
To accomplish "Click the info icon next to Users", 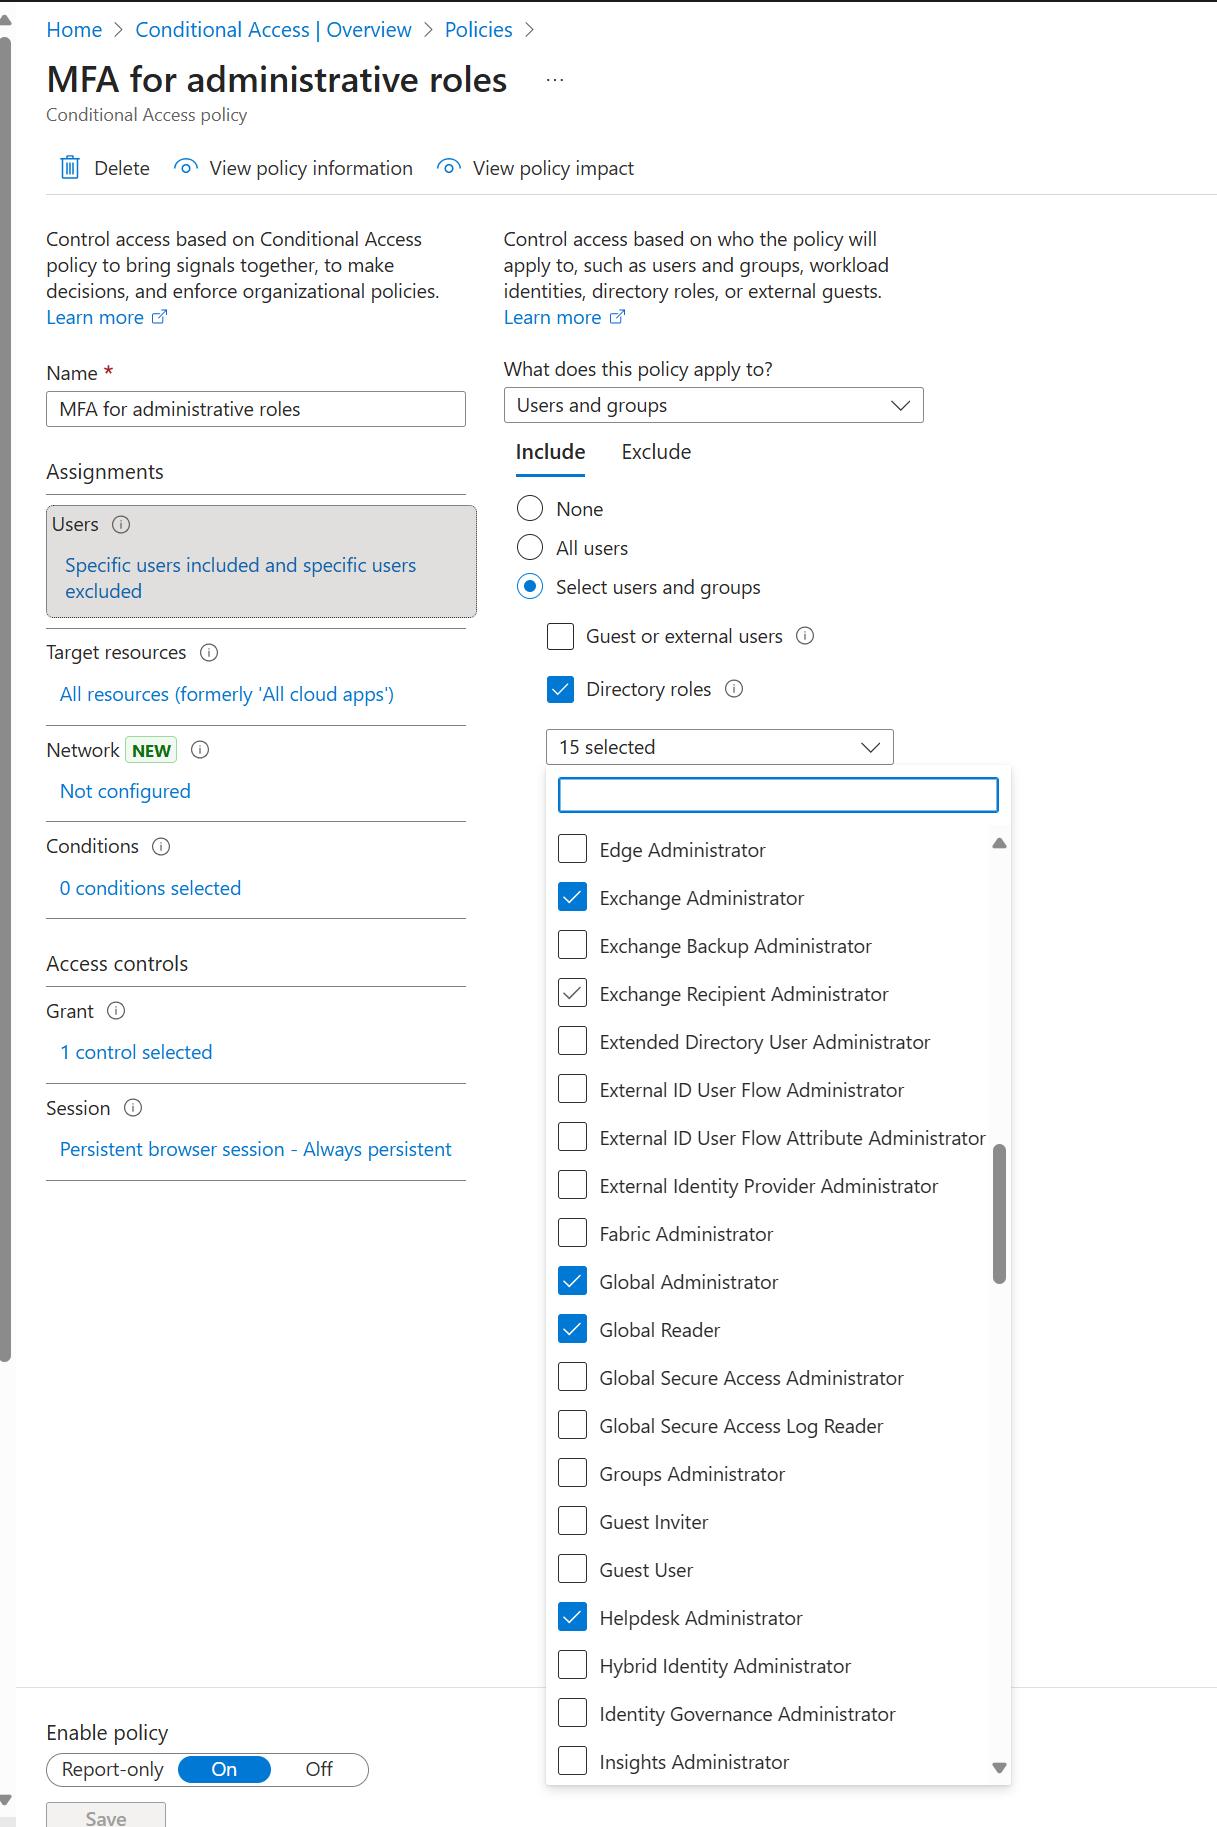I will [121, 524].
